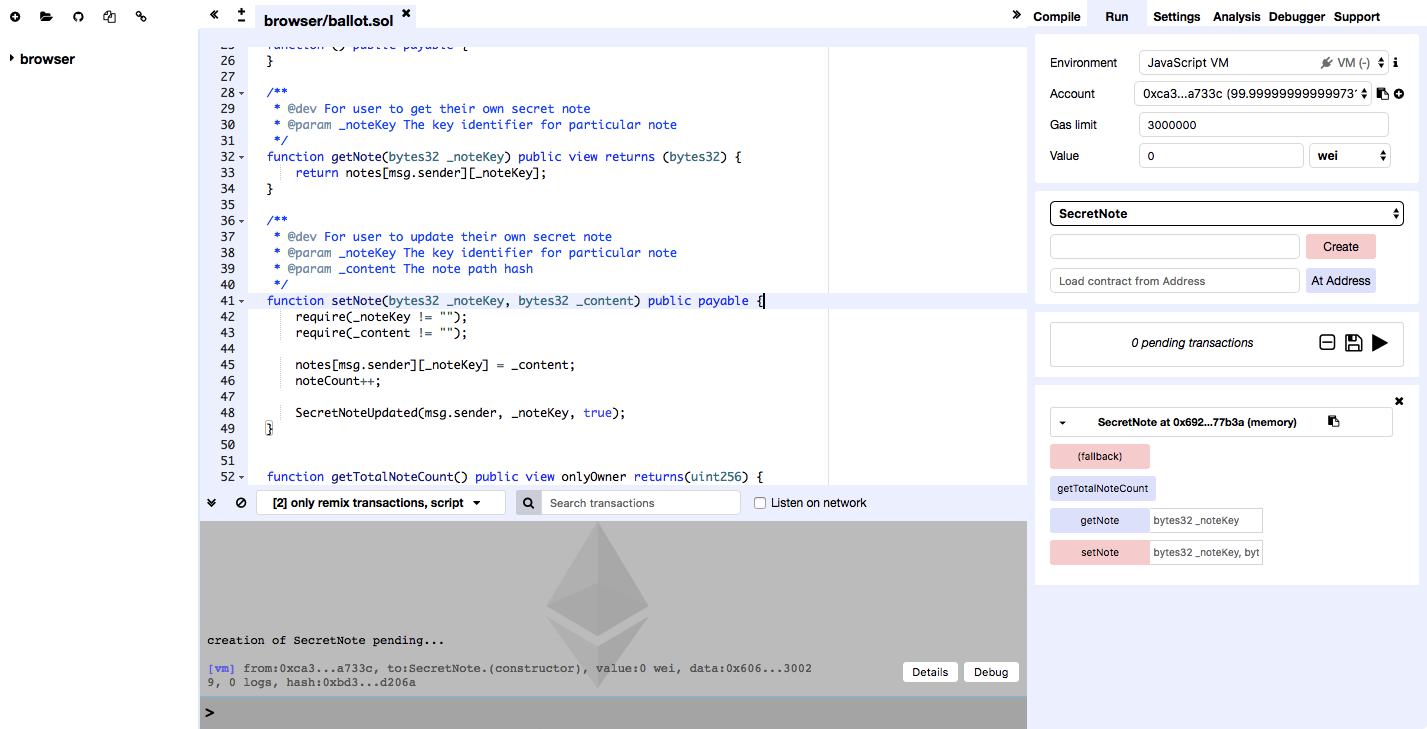Fold the comment block at line 28
The height and width of the screenshot is (729, 1427).
242,93
